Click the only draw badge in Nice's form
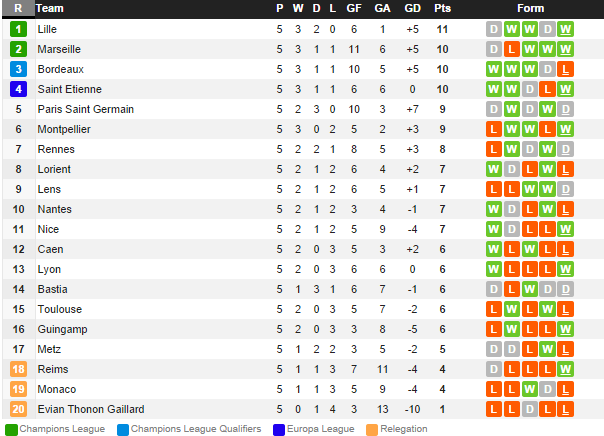The image size is (604, 436). [511, 229]
